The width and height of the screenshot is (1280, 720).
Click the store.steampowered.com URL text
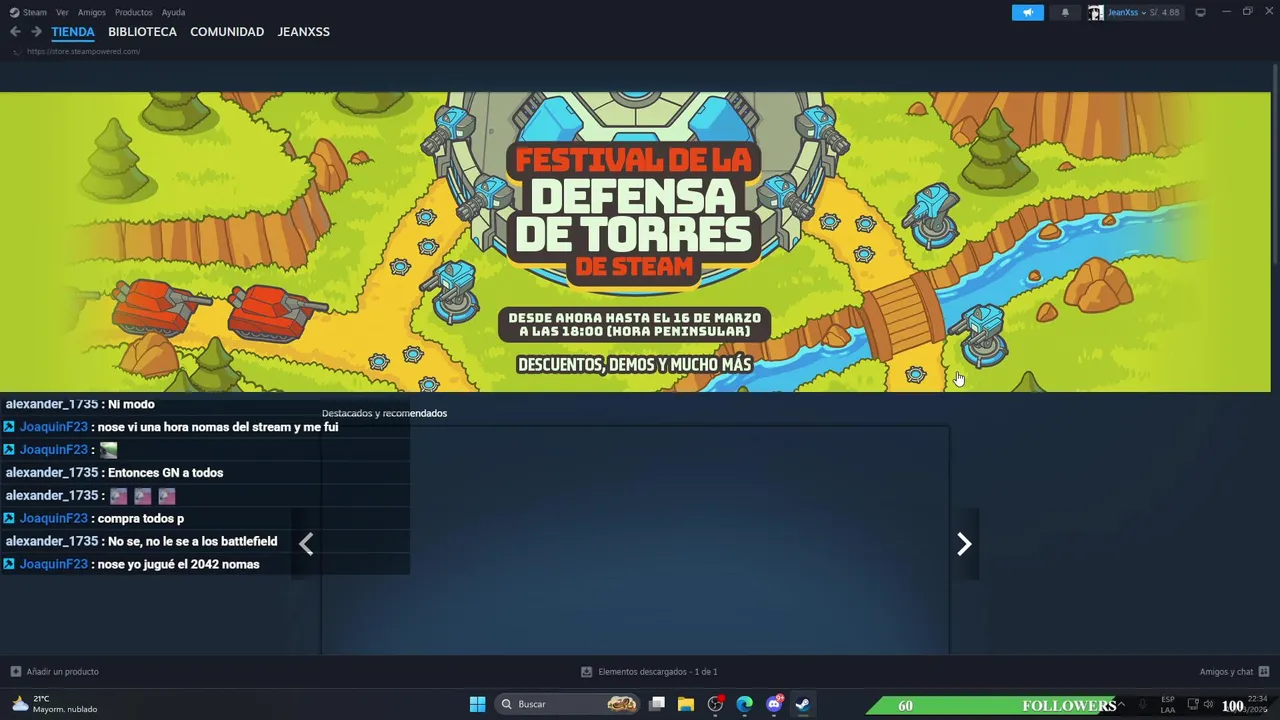pyautogui.click(x=83, y=51)
